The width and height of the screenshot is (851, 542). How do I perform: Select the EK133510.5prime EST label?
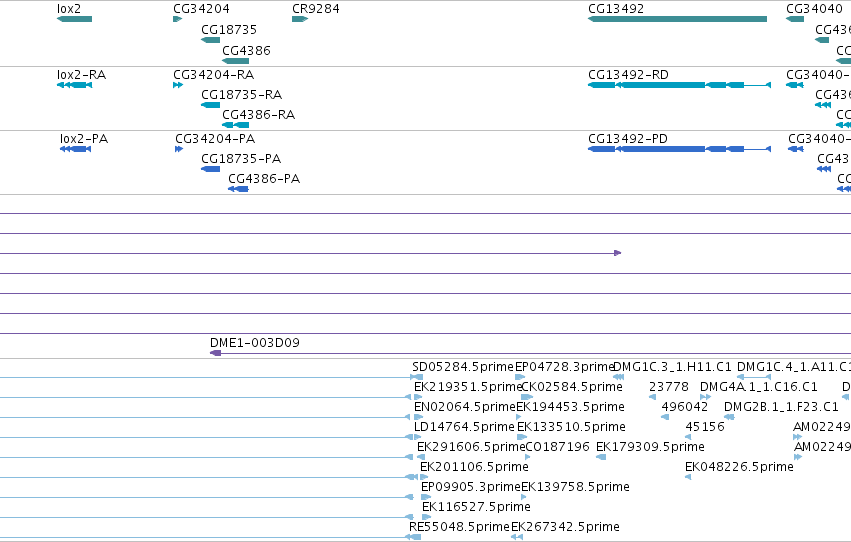tap(571, 428)
